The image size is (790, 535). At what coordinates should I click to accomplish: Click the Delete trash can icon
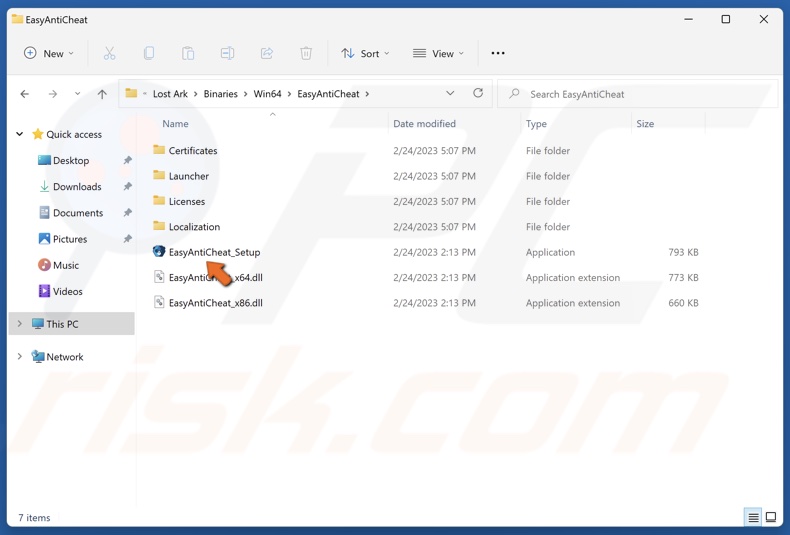pos(306,53)
